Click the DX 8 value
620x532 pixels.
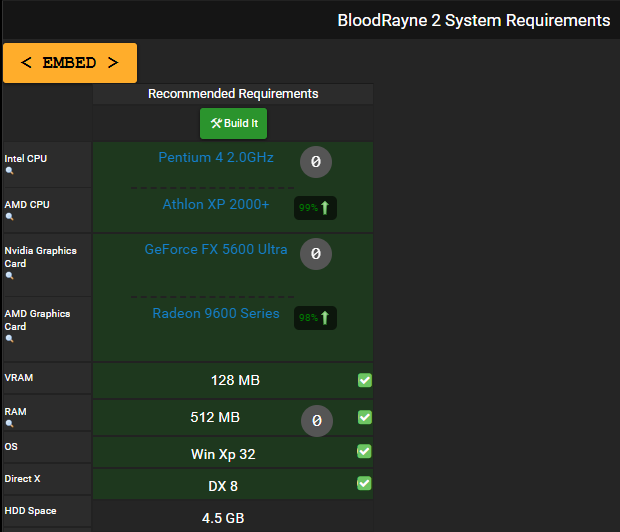point(223,486)
